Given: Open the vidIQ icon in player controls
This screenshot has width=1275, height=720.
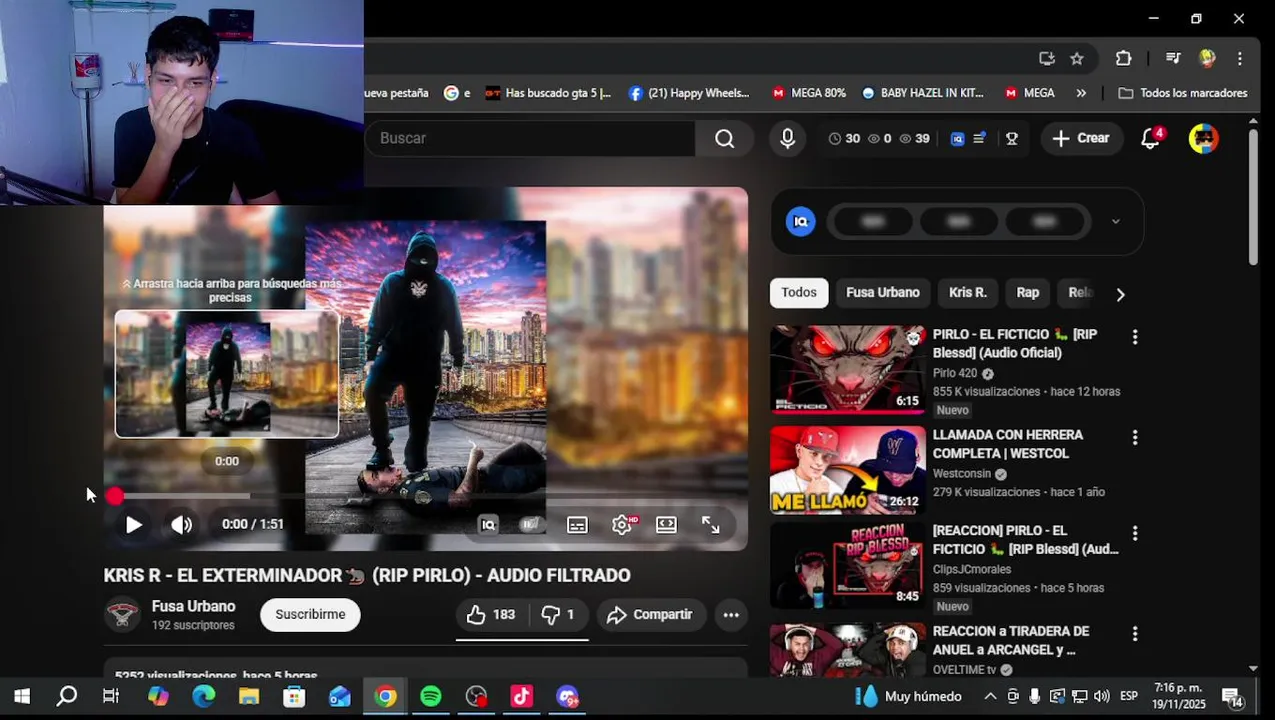Looking at the screenshot, I should (x=488, y=525).
